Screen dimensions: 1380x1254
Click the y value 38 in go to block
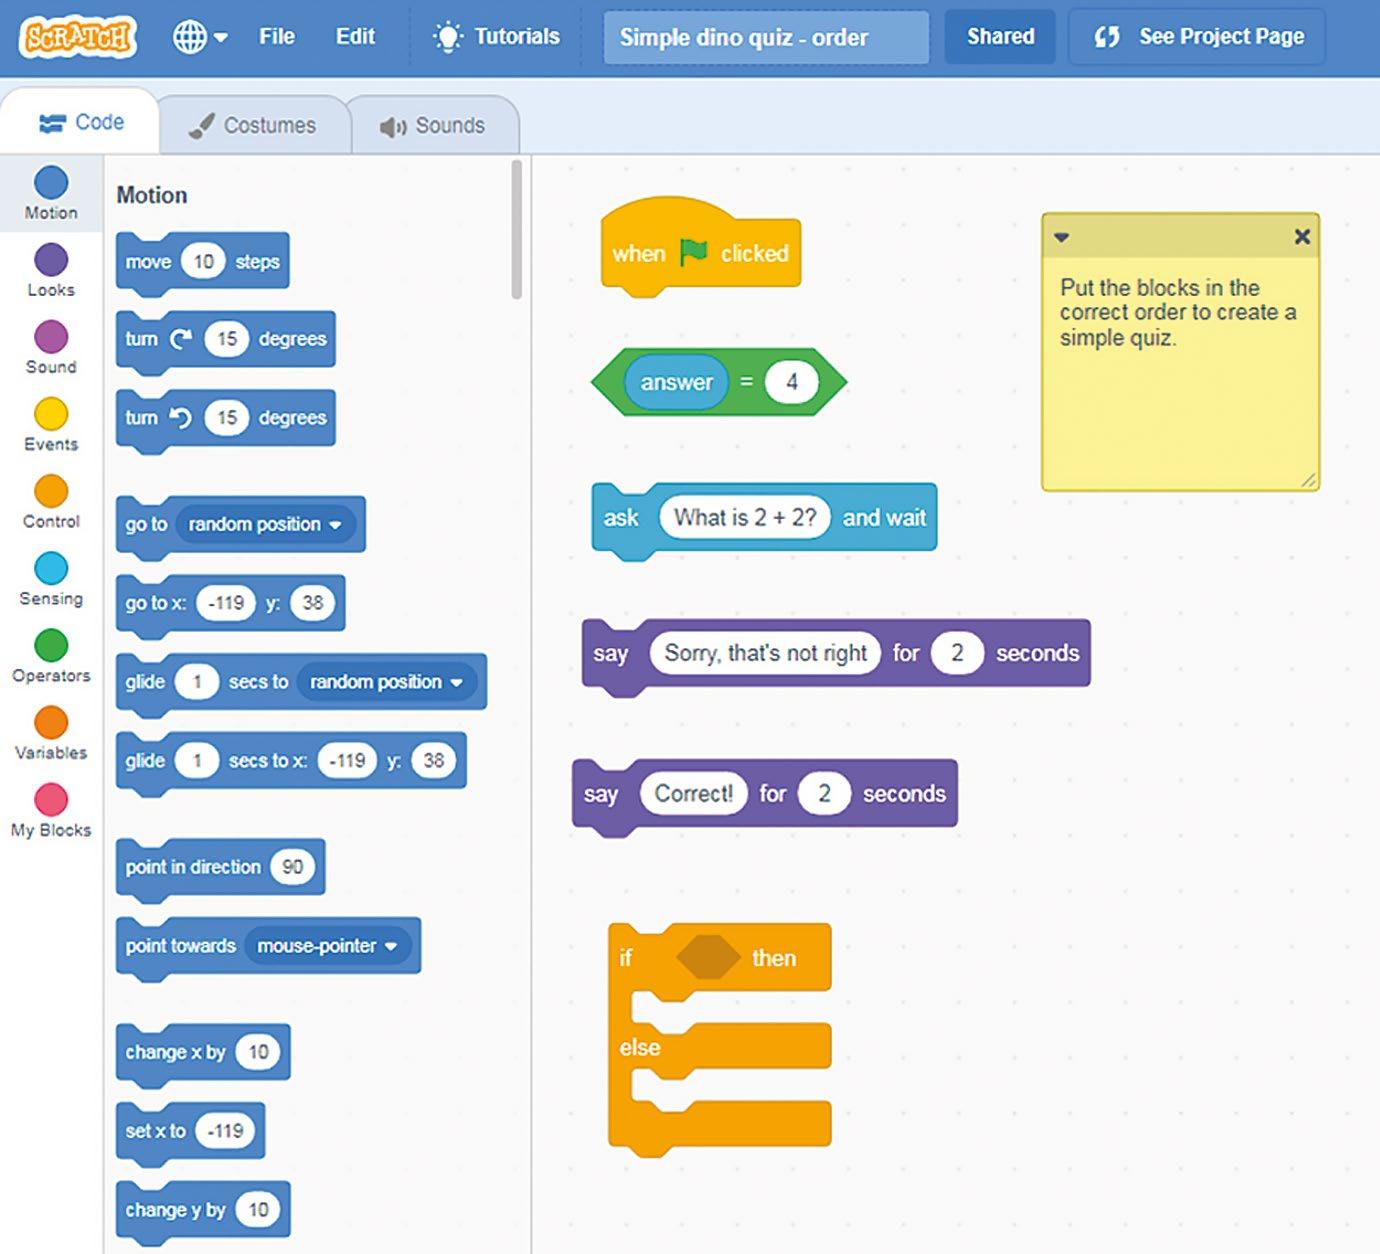coord(313,603)
